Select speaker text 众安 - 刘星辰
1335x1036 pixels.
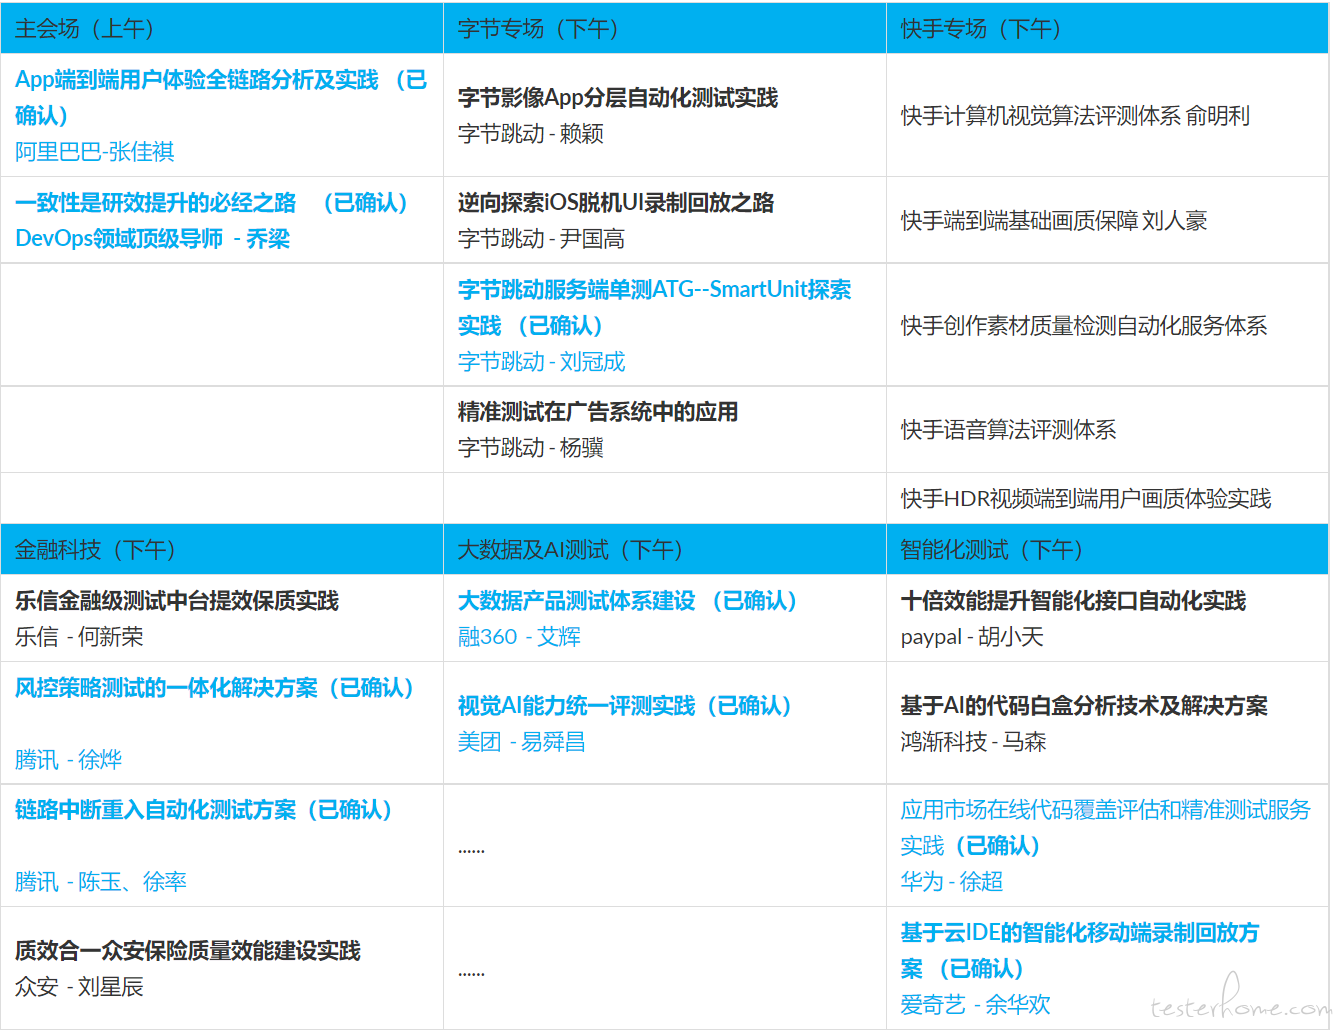click(x=79, y=987)
